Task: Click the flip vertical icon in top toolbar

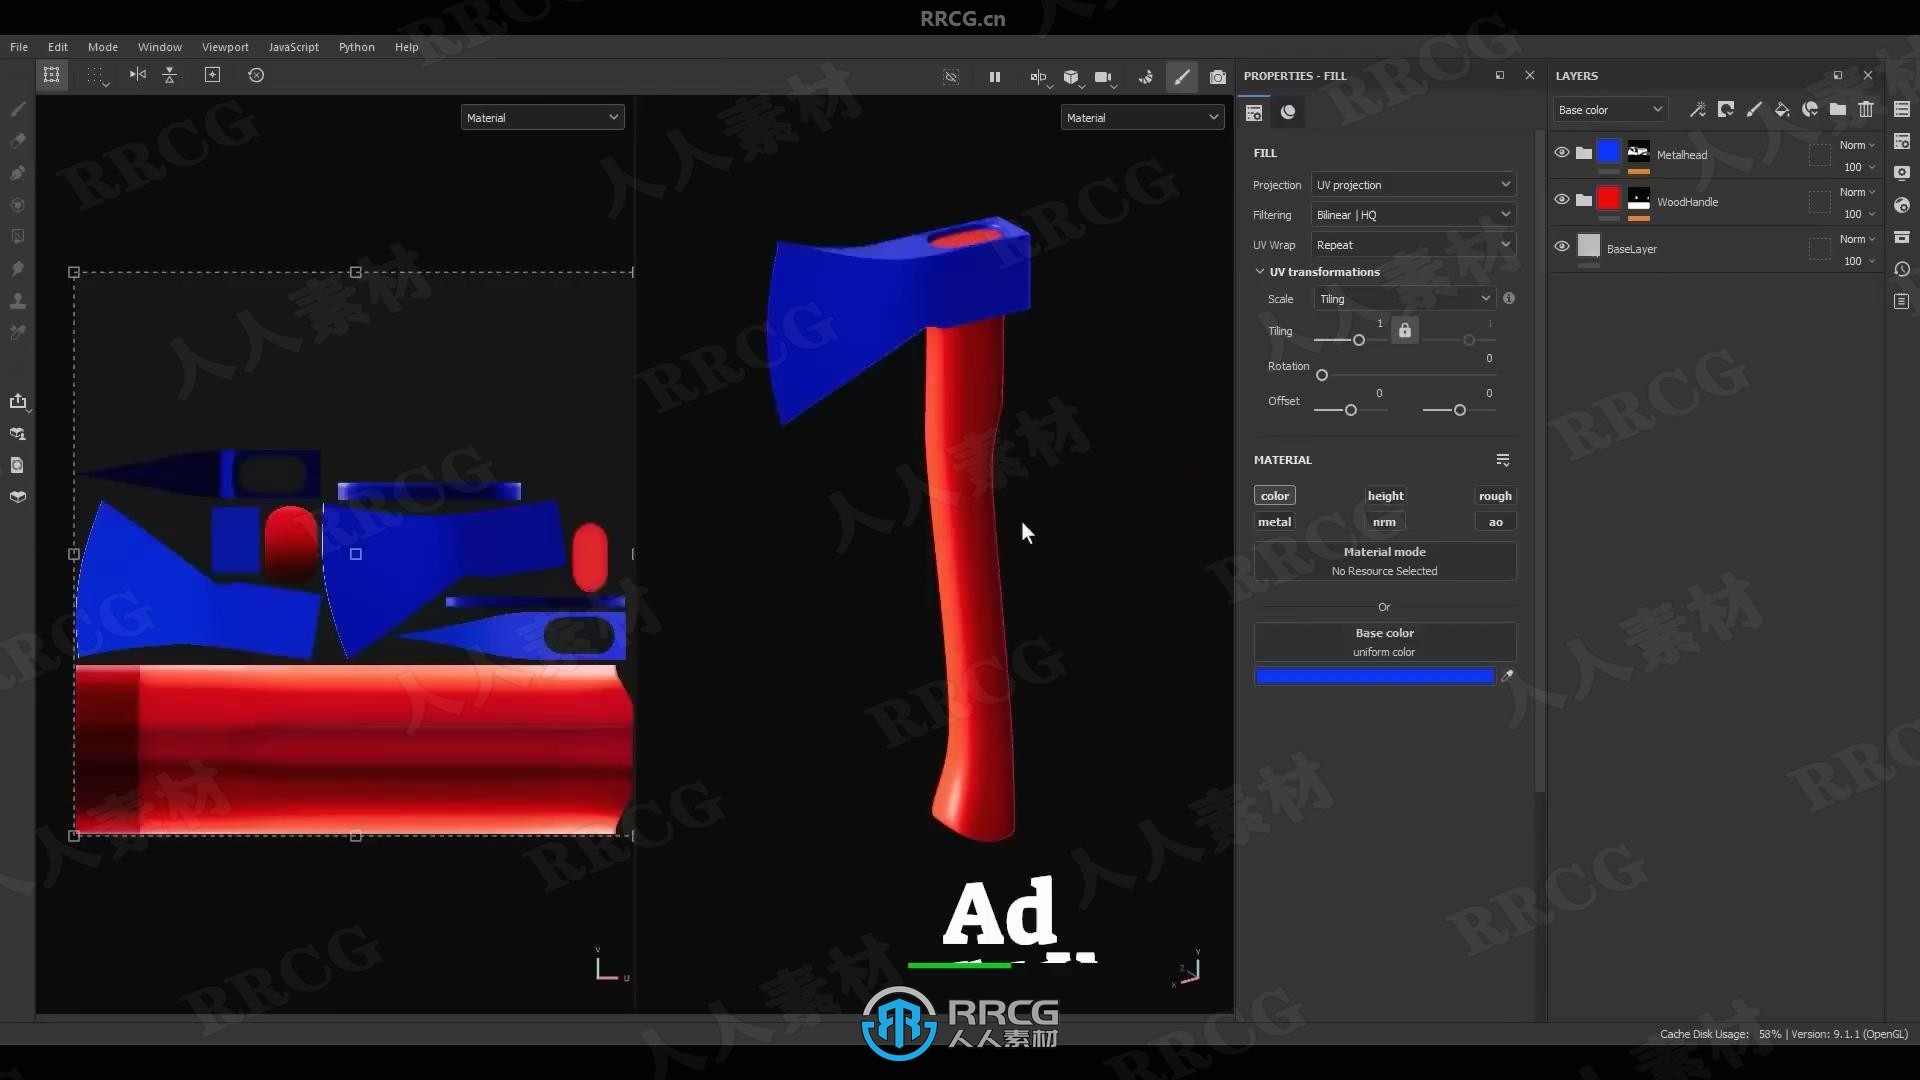Action: point(170,75)
